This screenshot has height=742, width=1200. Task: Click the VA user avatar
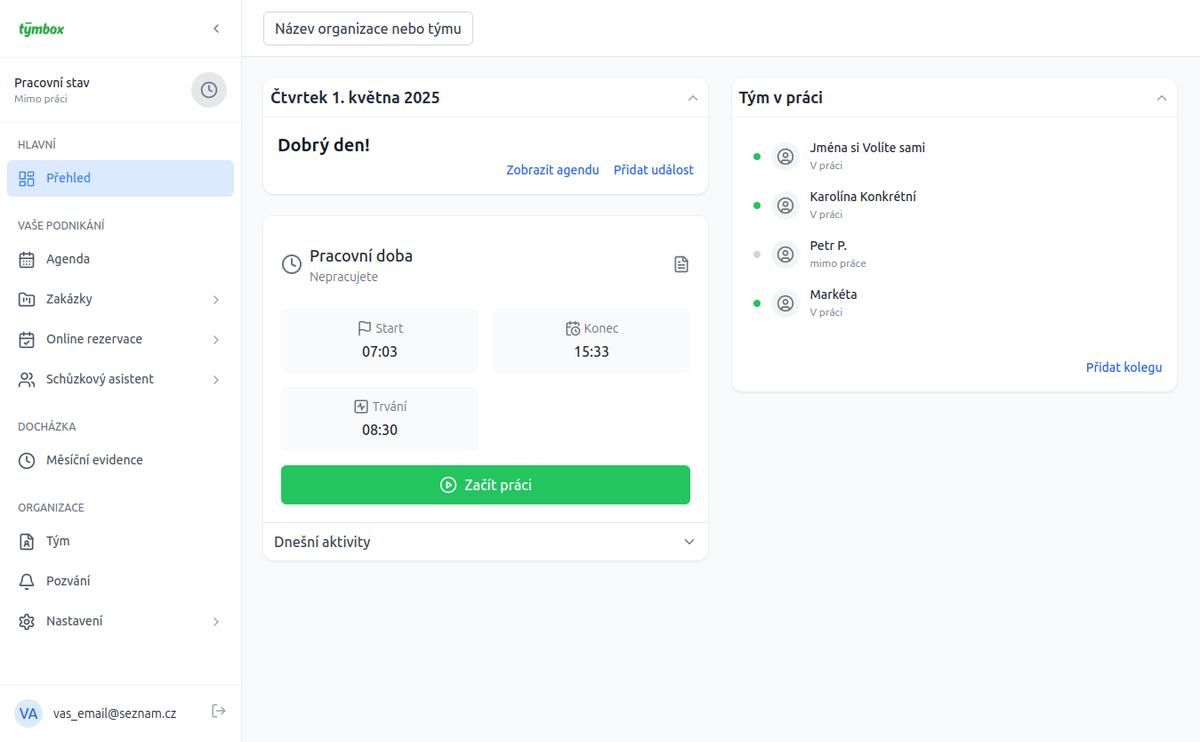(x=29, y=713)
